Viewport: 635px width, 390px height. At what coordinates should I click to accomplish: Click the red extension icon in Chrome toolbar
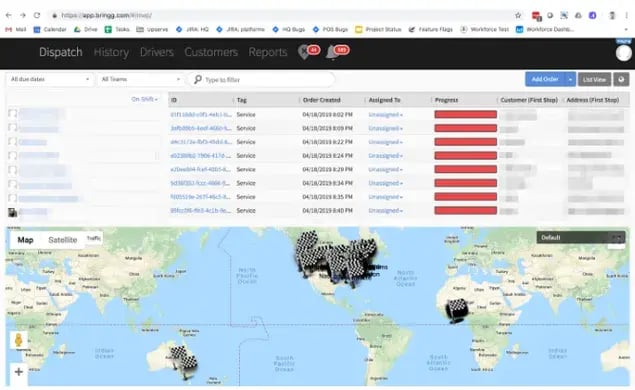(536, 16)
